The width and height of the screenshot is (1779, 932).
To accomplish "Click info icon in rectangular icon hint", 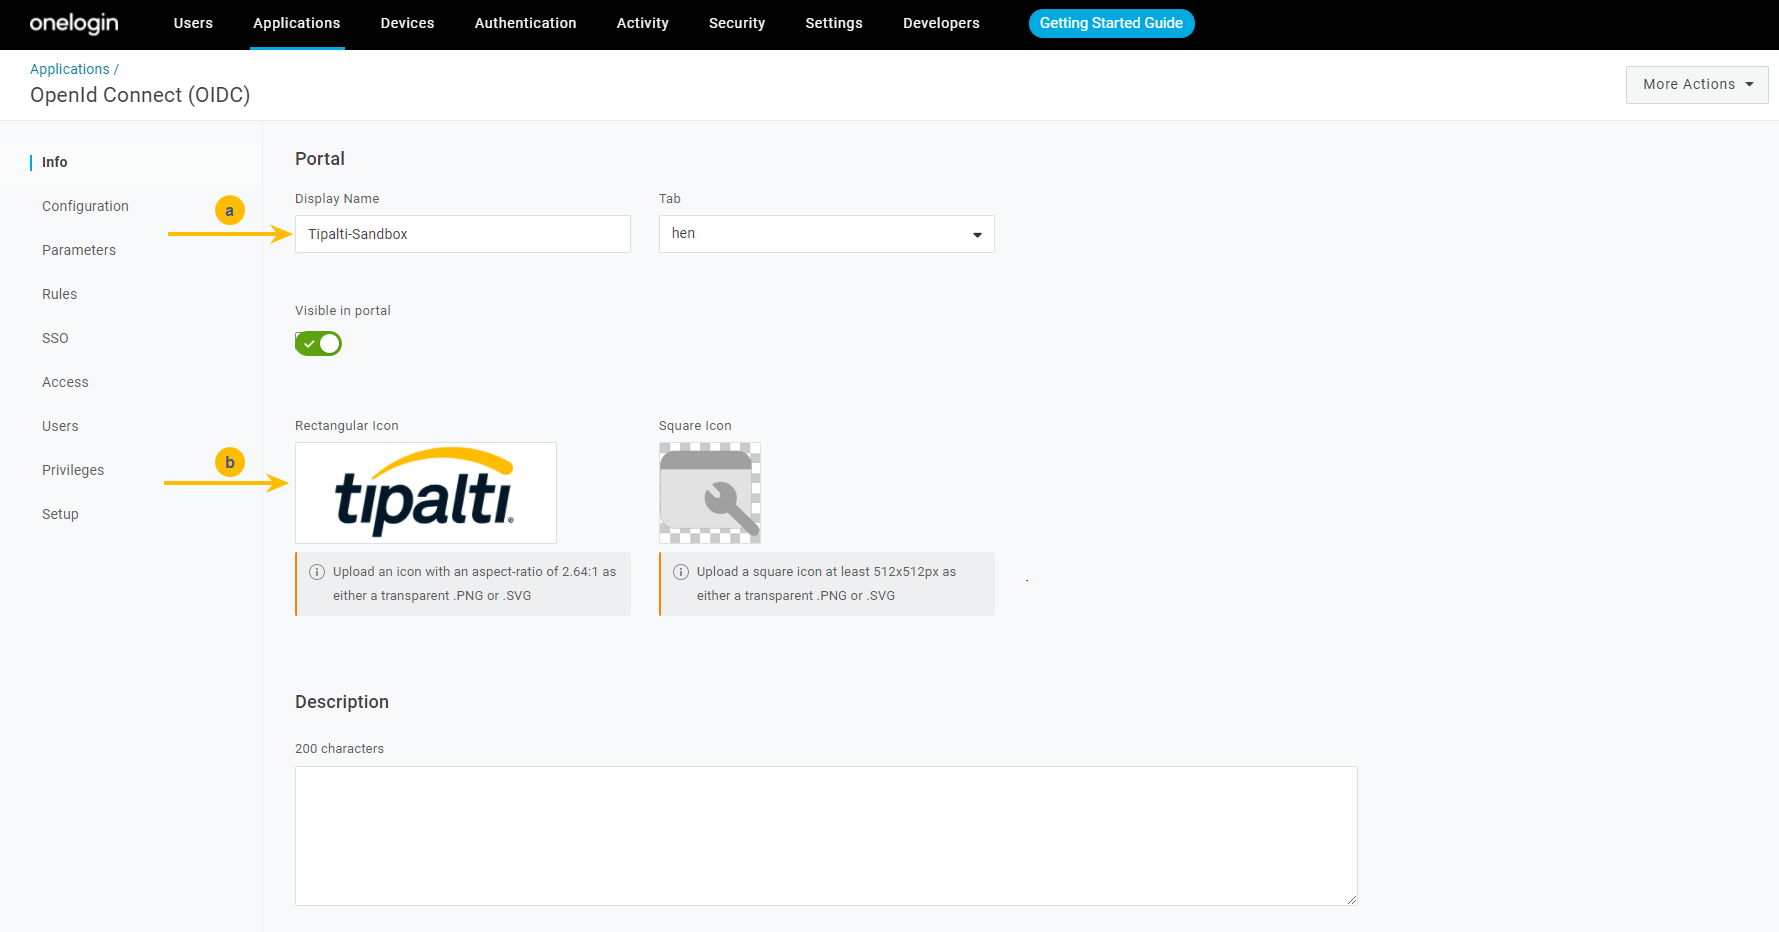I will (x=317, y=572).
